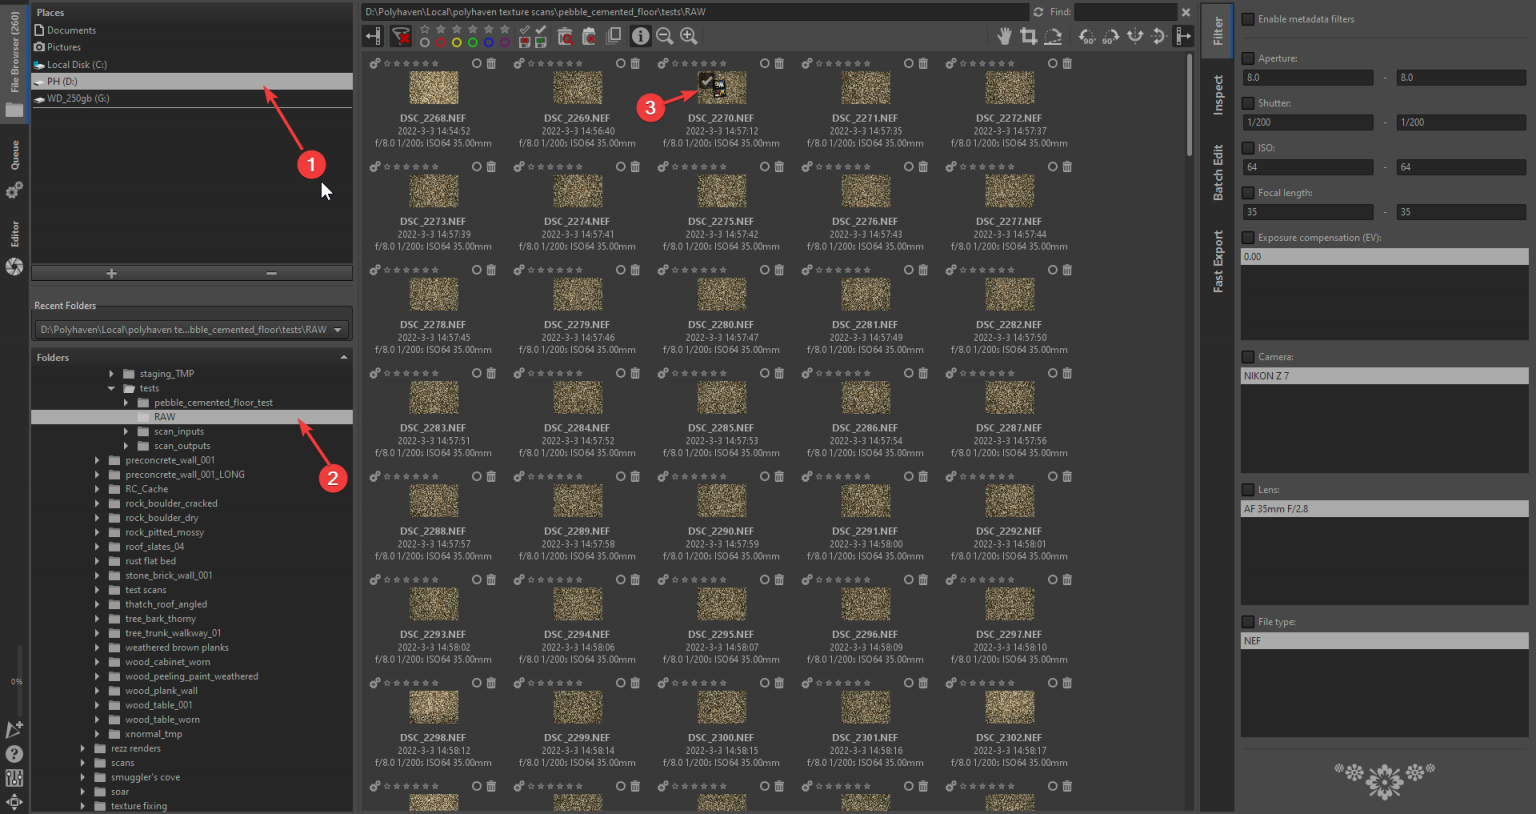
Task: Select the straighten/rotate tool
Action: [1053, 36]
